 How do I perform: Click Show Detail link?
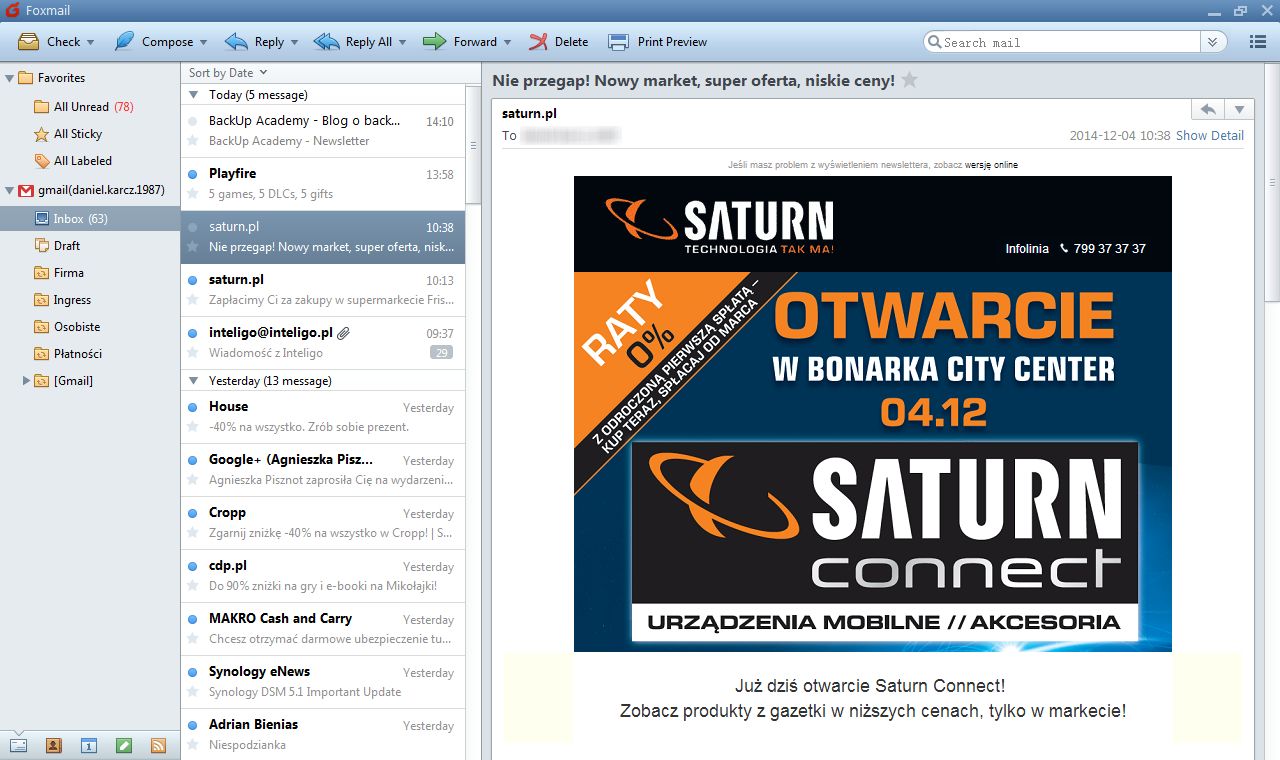tap(1210, 135)
